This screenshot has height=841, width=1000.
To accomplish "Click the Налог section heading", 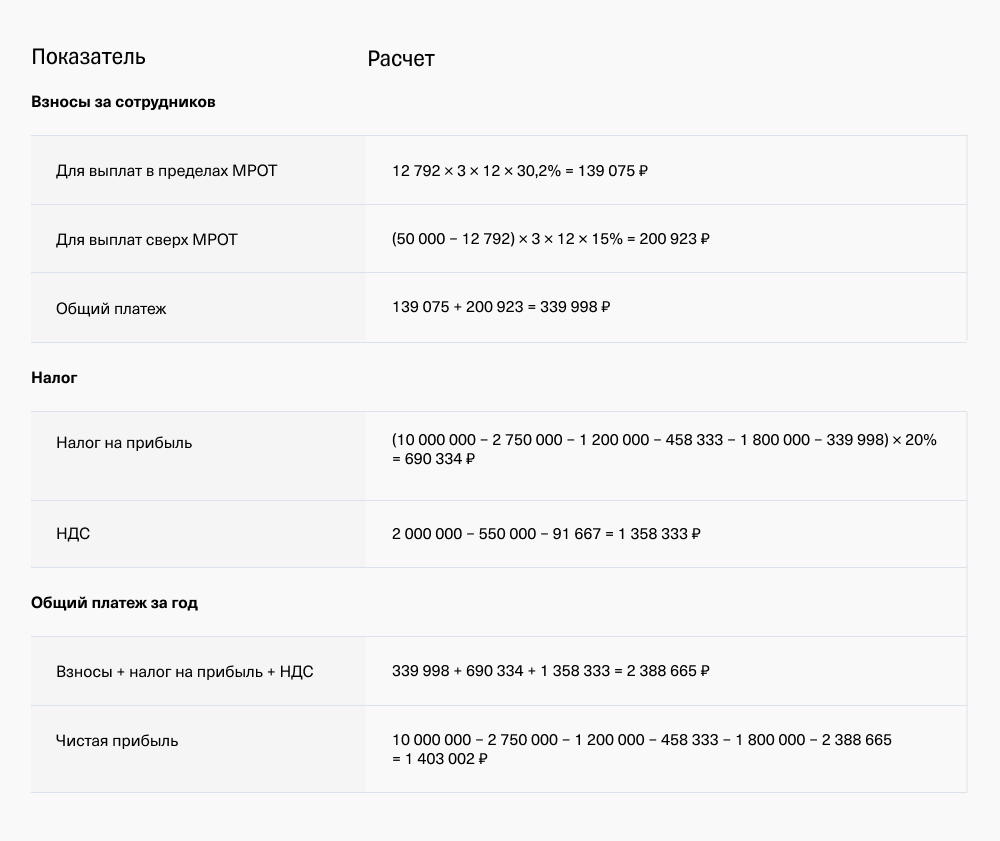I will tap(54, 378).
